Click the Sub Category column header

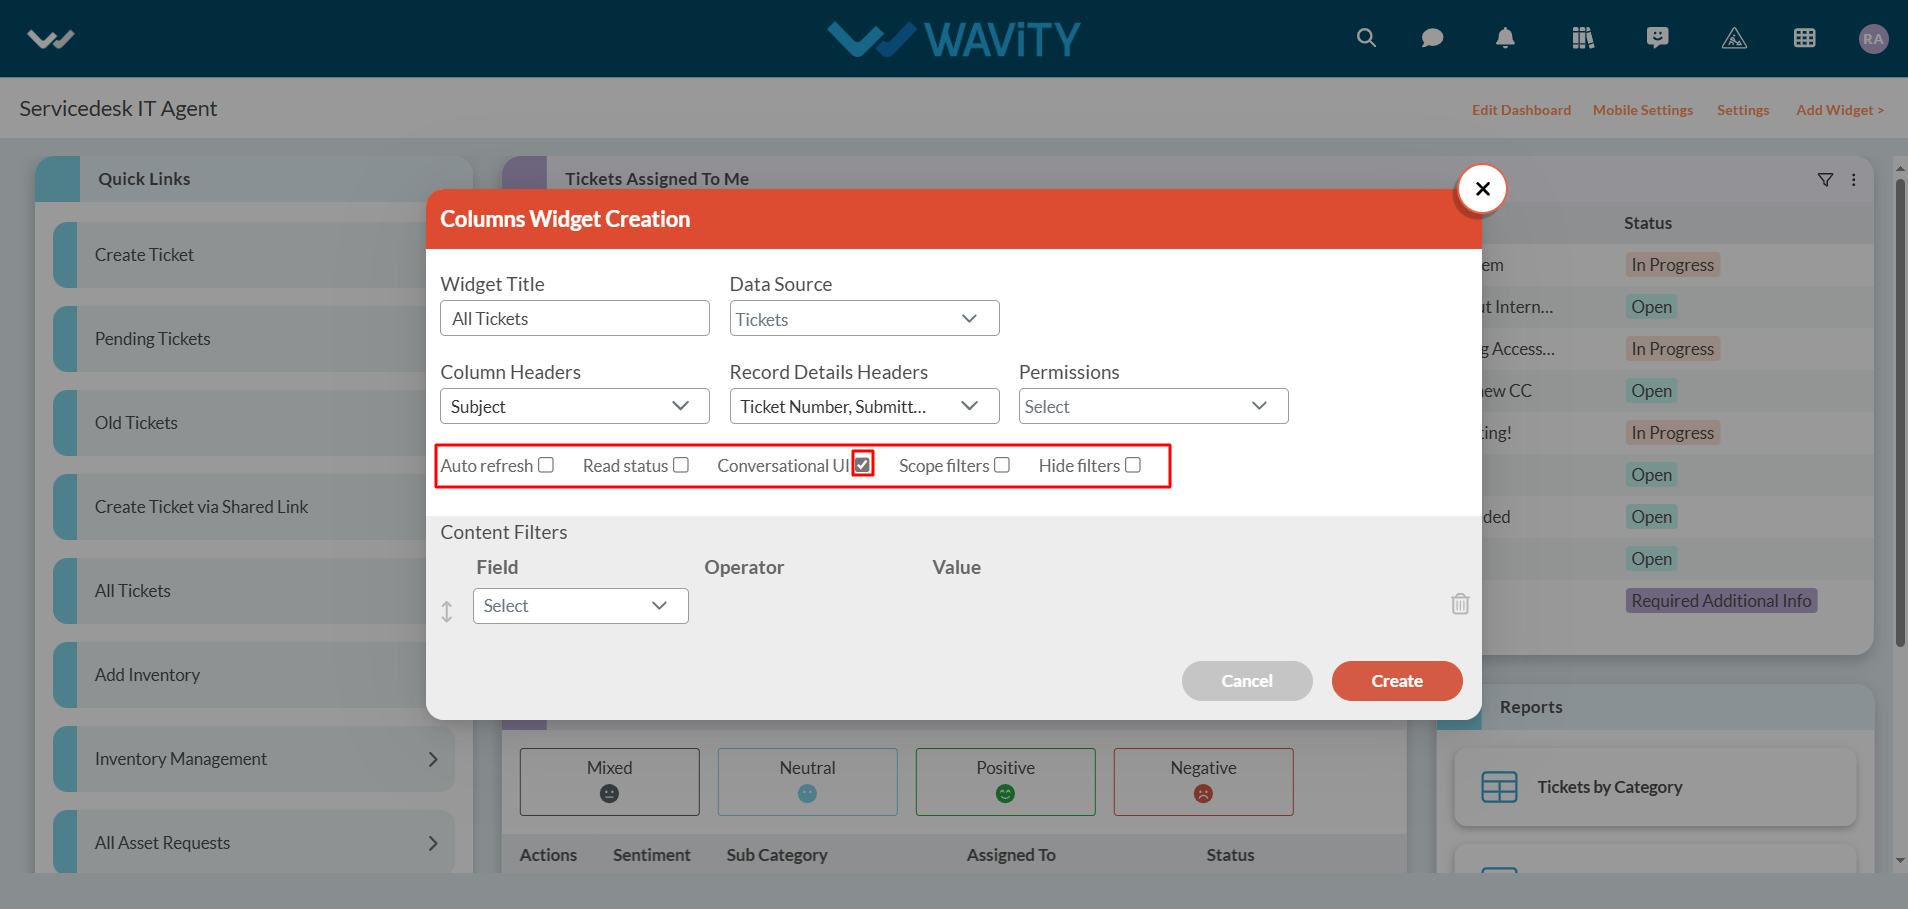pos(777,855)
